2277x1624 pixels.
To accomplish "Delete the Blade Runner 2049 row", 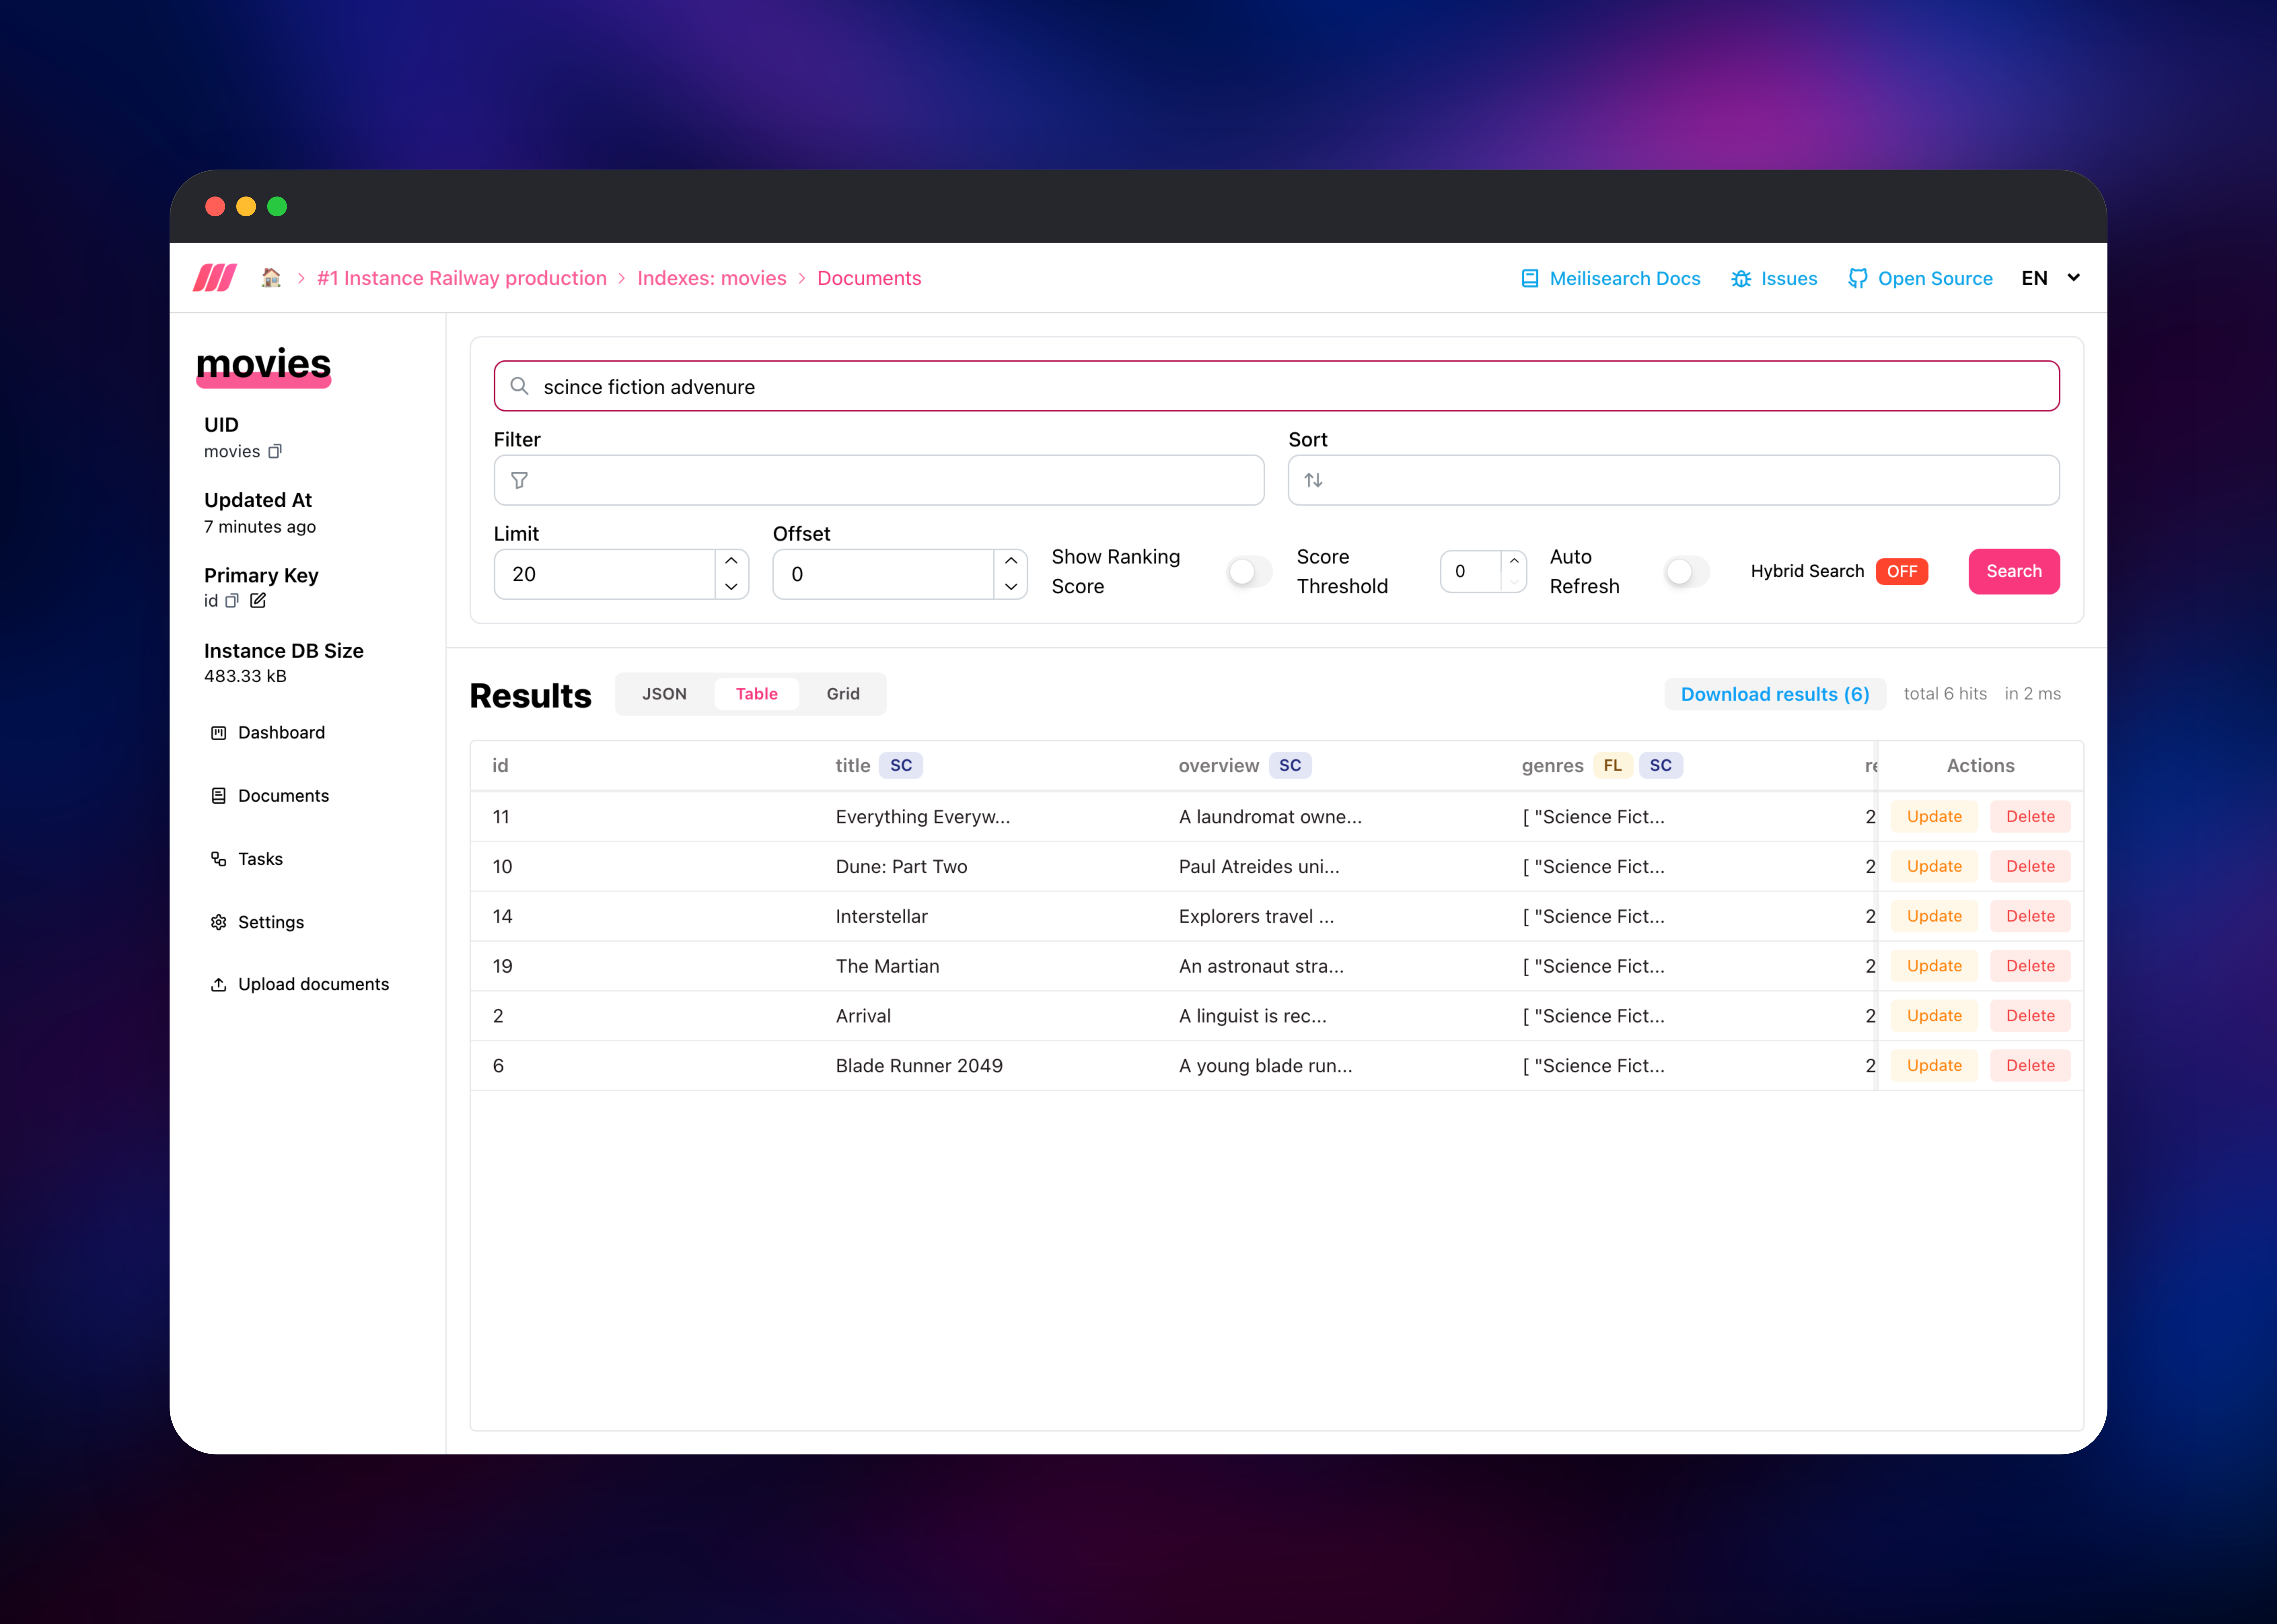I will [x=2030, y=1066].
